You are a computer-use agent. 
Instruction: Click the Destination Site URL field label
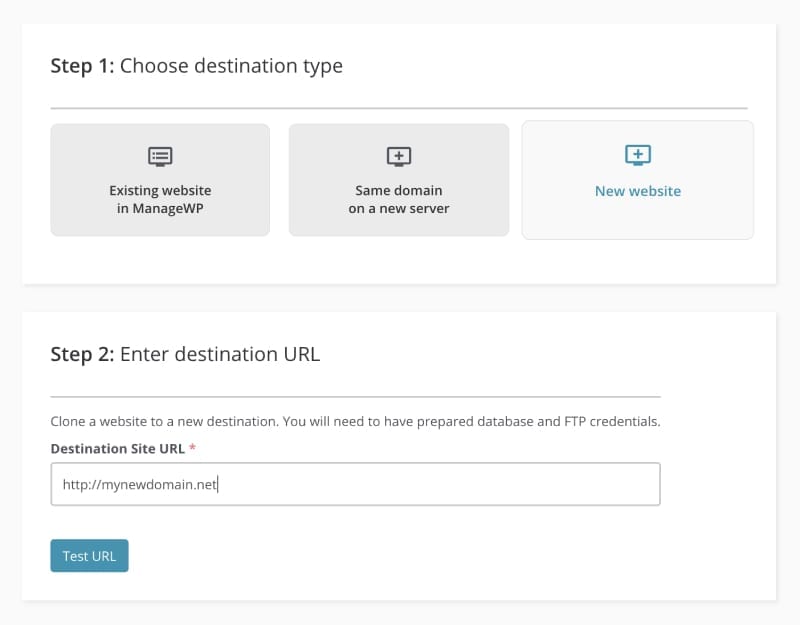tap(117, 449)
